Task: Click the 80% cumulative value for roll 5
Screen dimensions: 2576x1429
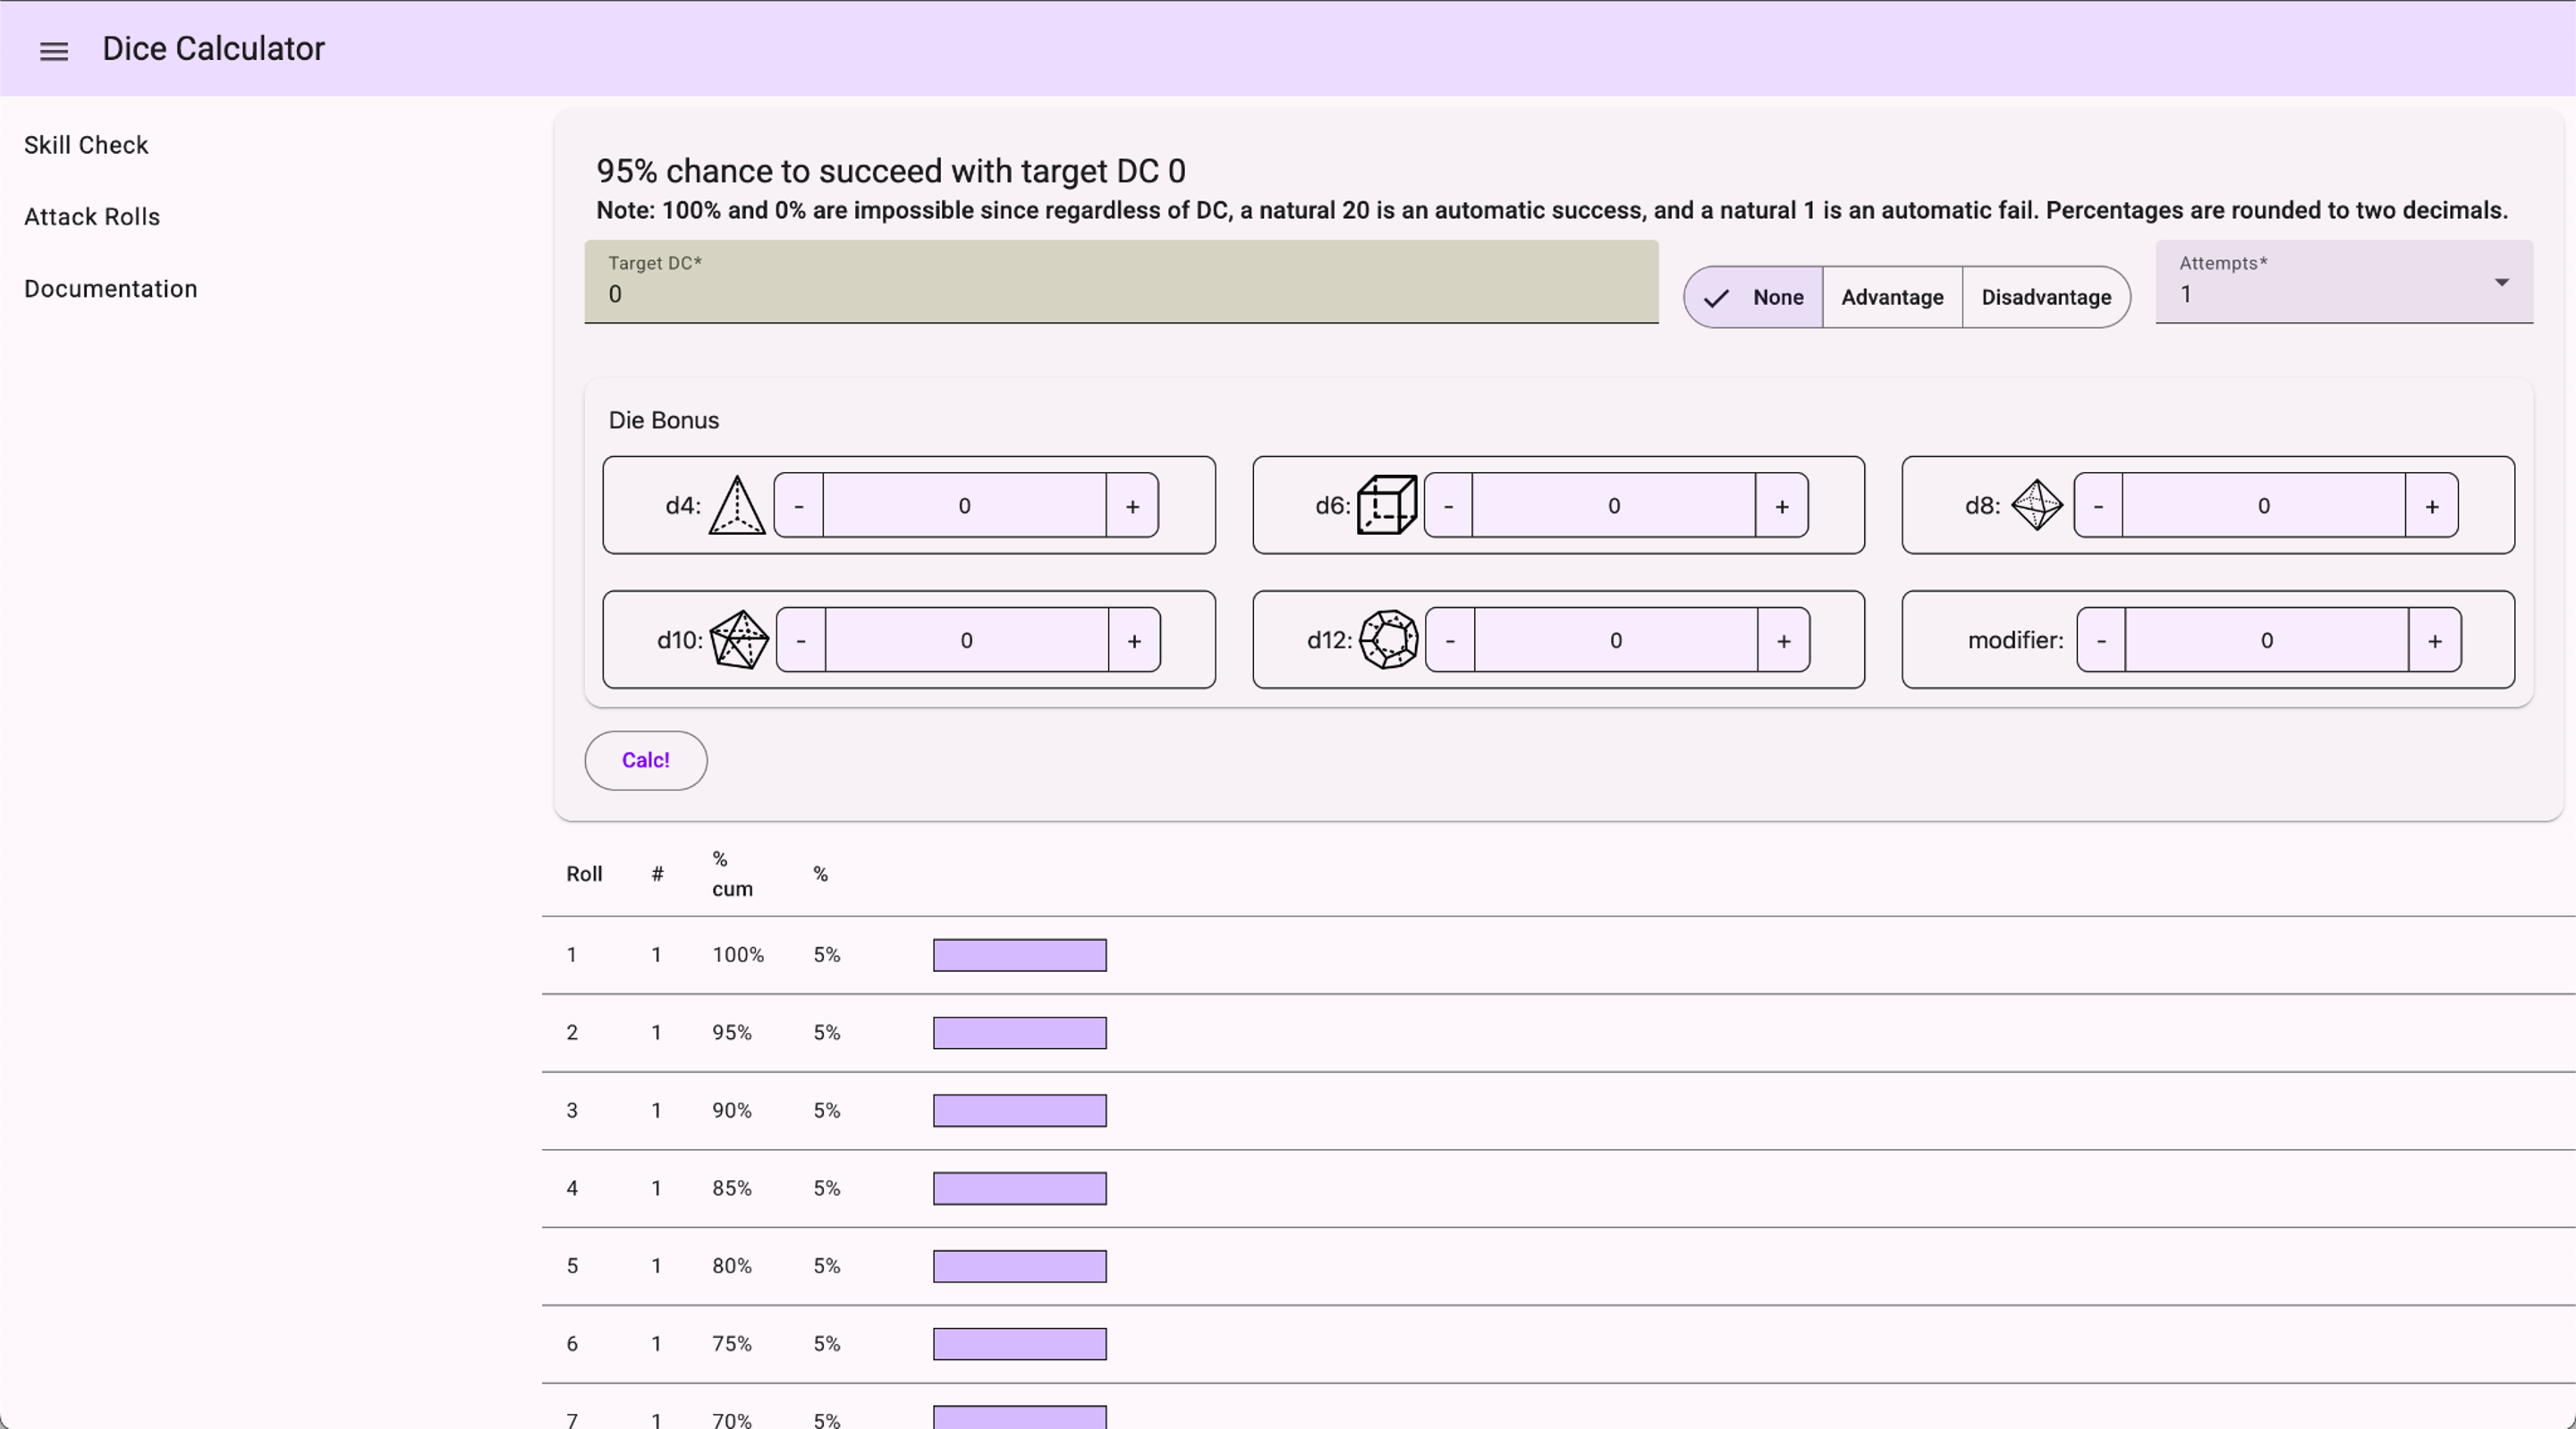Action: point(732,1266)
